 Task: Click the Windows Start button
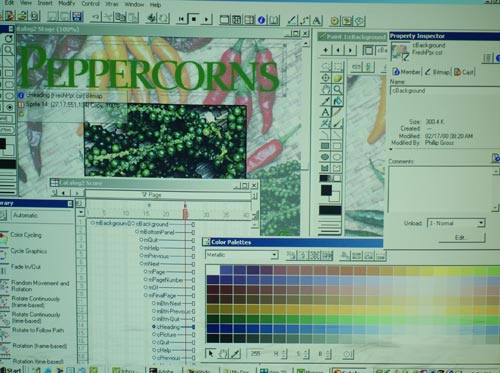click(11, 370)
